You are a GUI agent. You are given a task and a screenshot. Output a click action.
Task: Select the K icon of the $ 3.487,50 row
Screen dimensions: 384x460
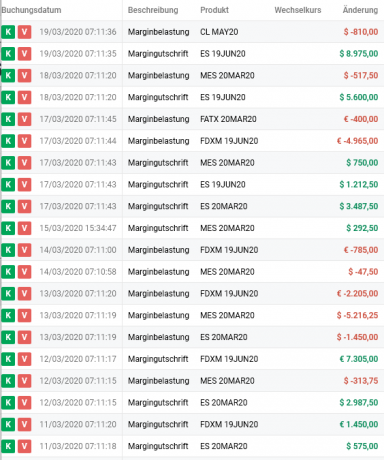pyautogui.click(x=8, y=206)
